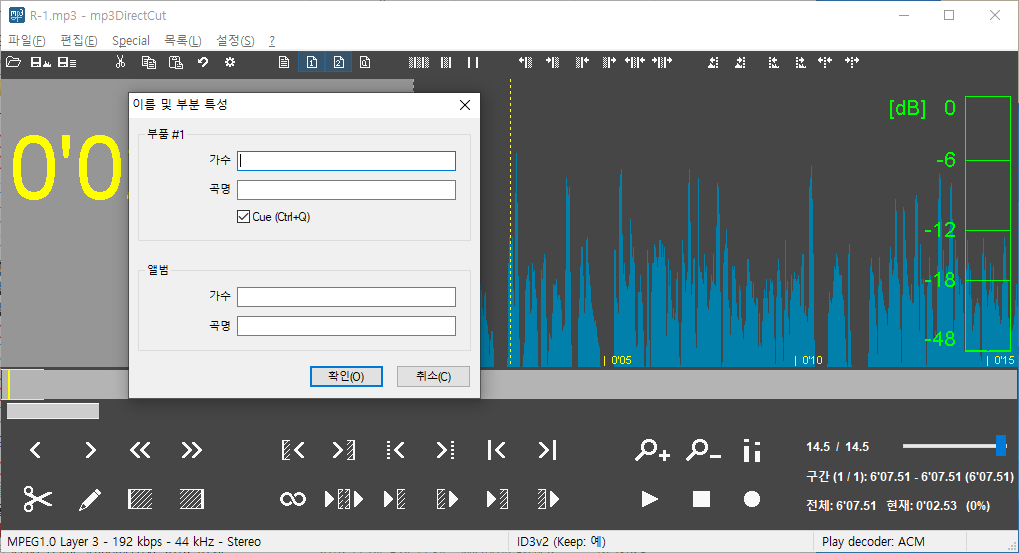Click the gear icon in the top toolbar
Viewport: 1019px width, 553px height.
pos(230,62)
